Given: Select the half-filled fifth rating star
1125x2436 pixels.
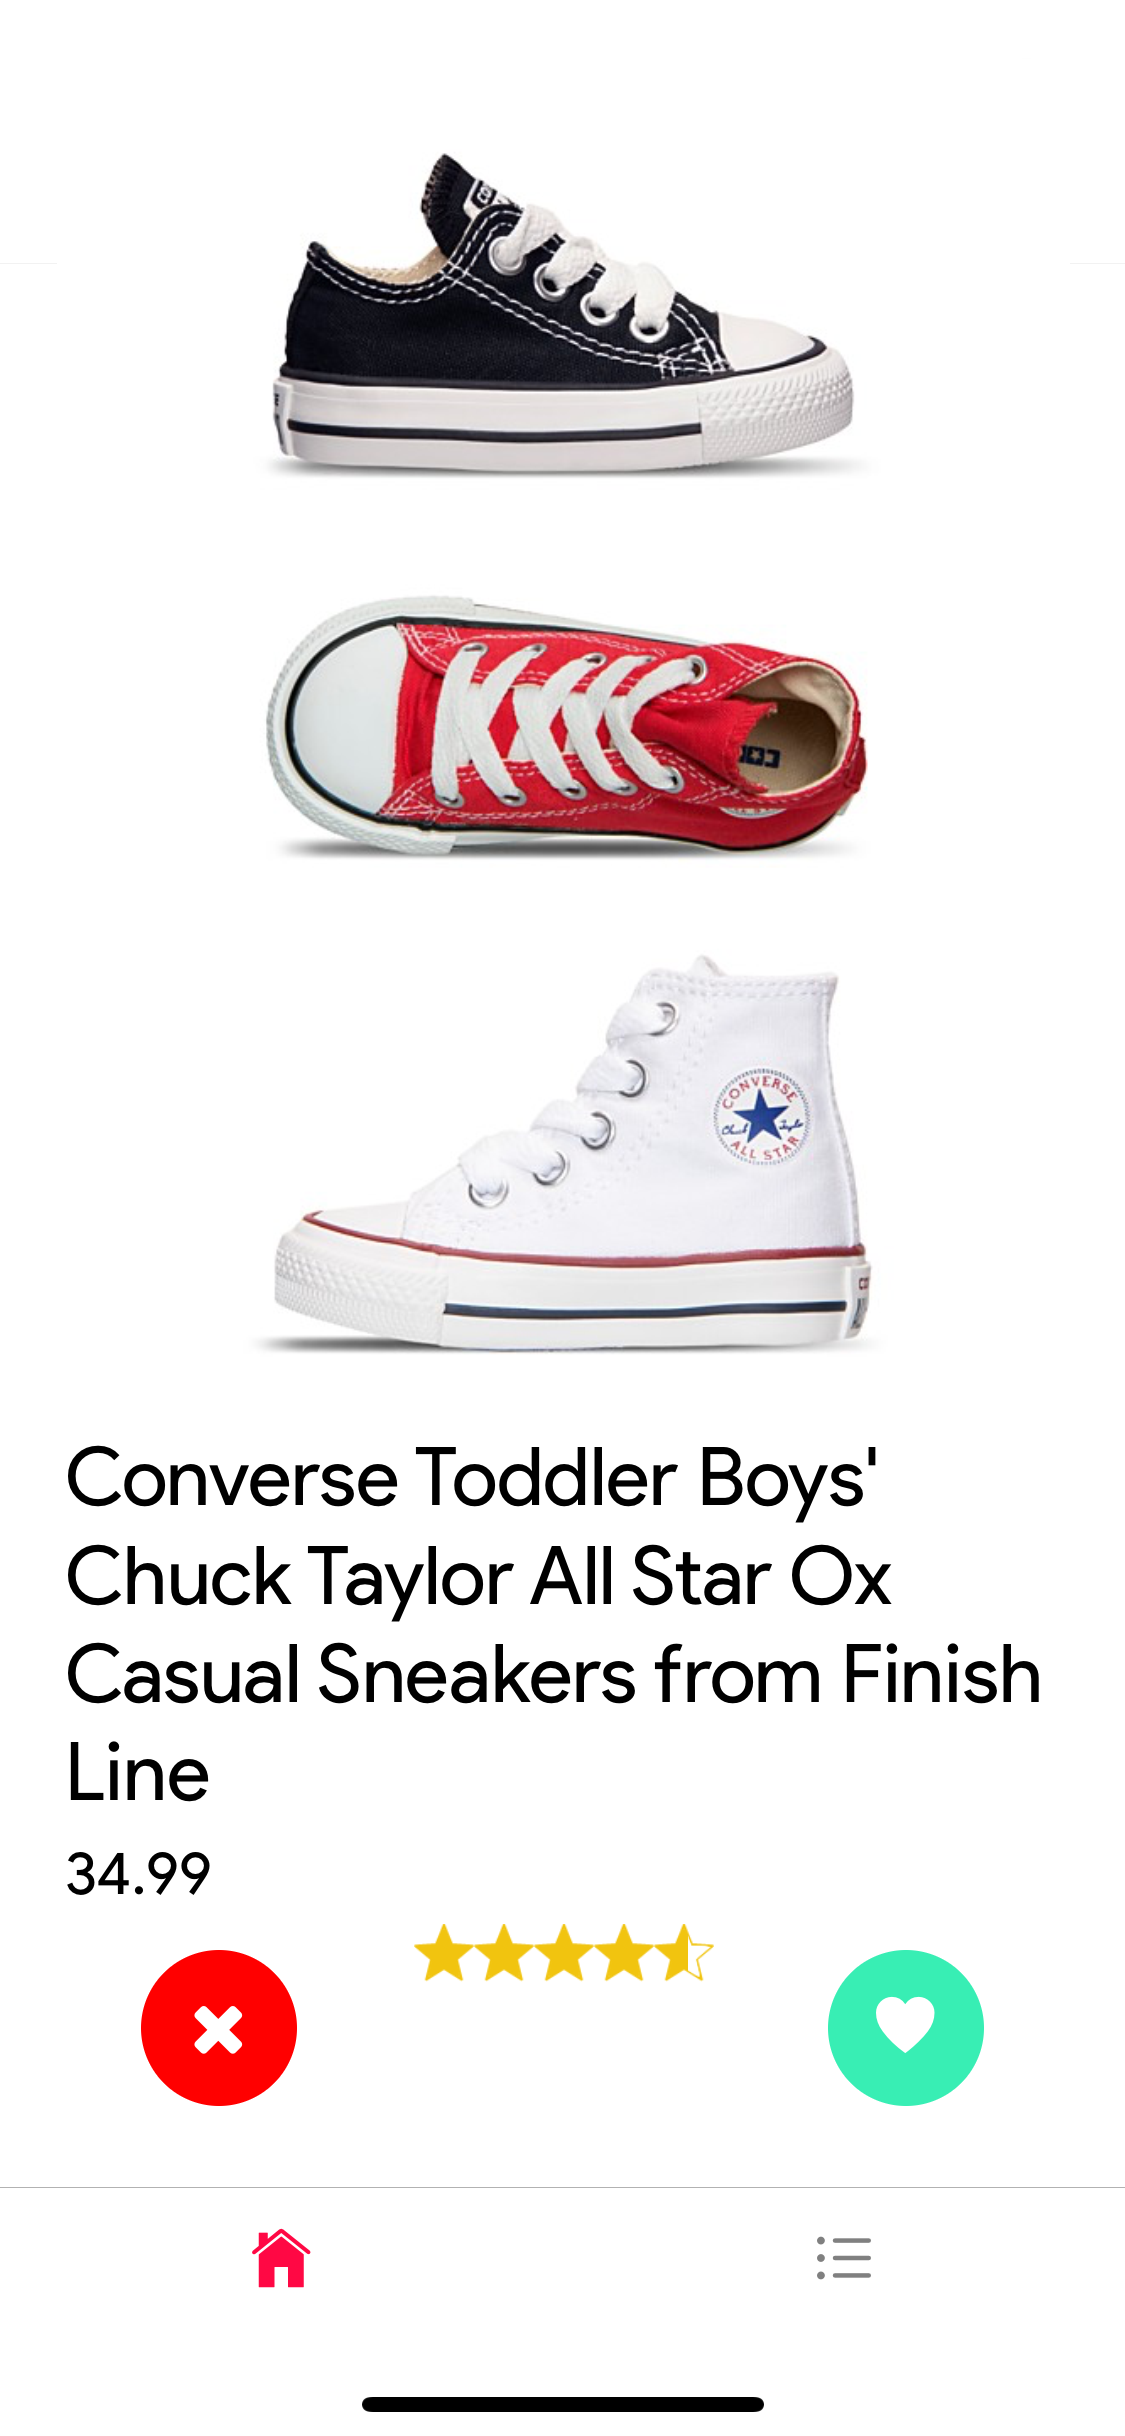Looking at the screenshot, I should click(x=684, y=1953).
